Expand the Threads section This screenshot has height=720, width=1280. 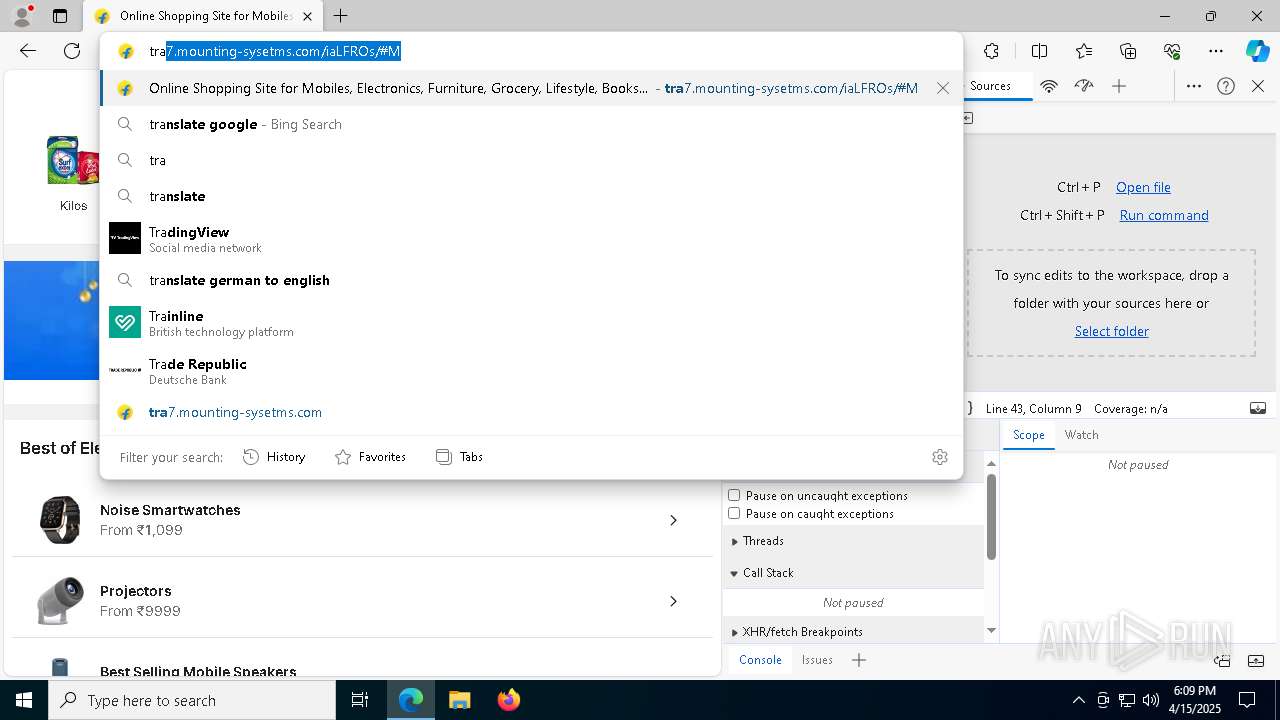click(x=853, y=541)
